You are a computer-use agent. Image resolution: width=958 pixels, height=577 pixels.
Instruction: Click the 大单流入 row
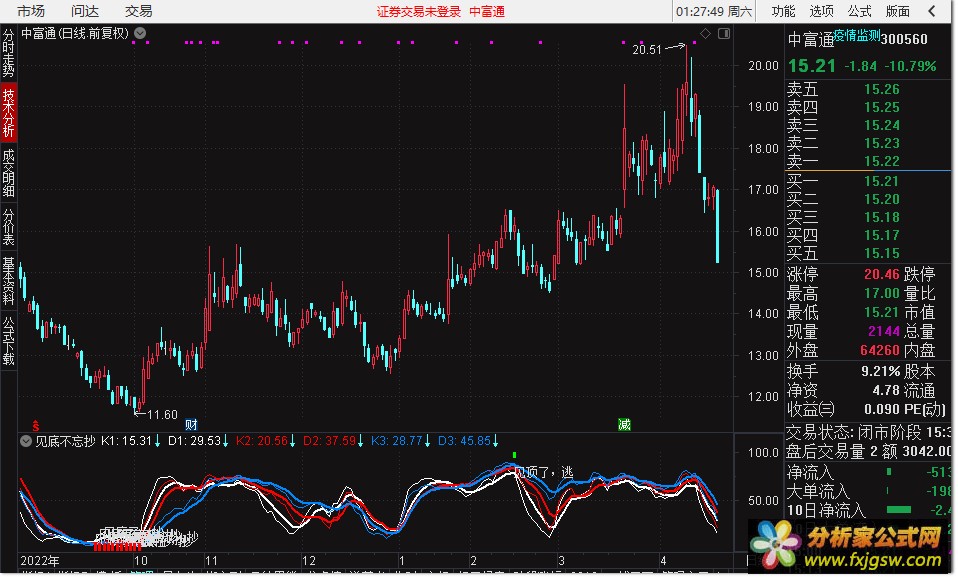[868, 491]
